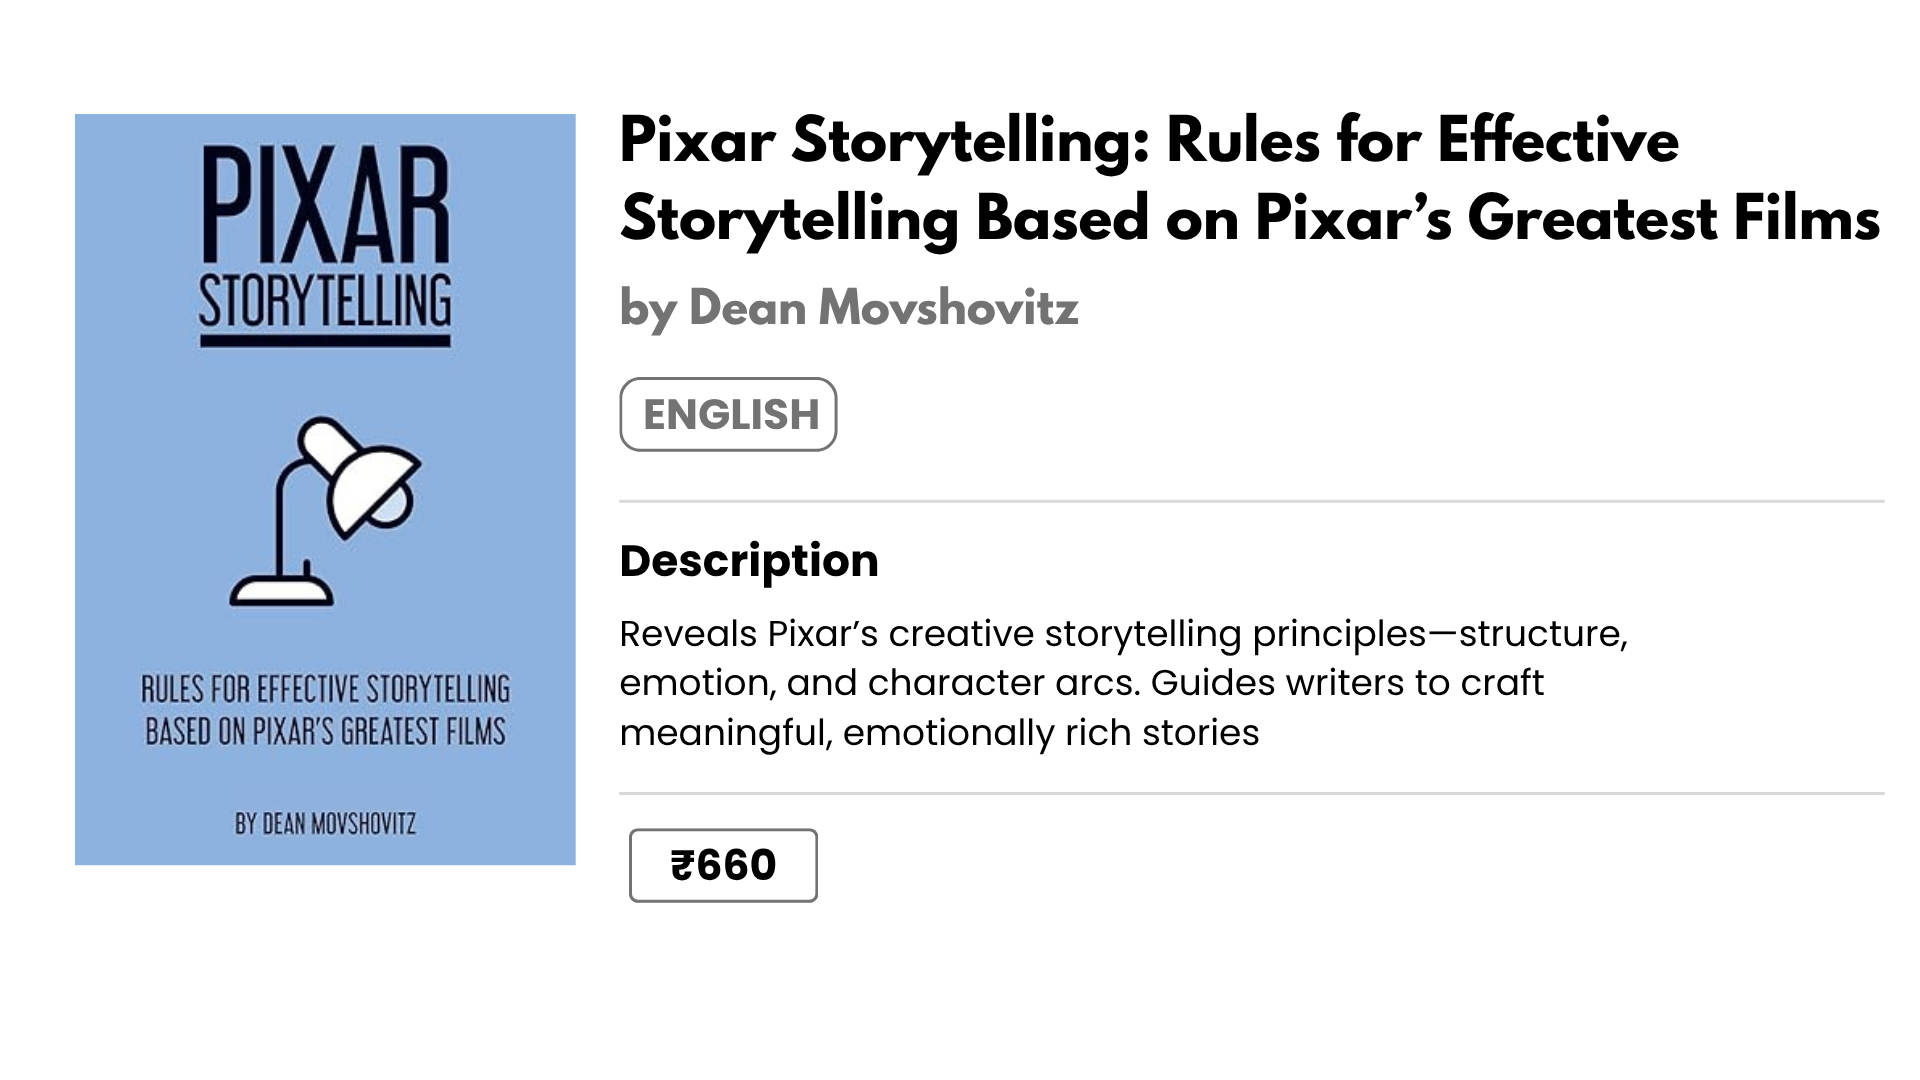Click the title line 'Pixar Storytelling: Rules for Effective'
The height and width of the screenshot is (1080, 1920).
pyautogui.click(x=1149, y=140)
